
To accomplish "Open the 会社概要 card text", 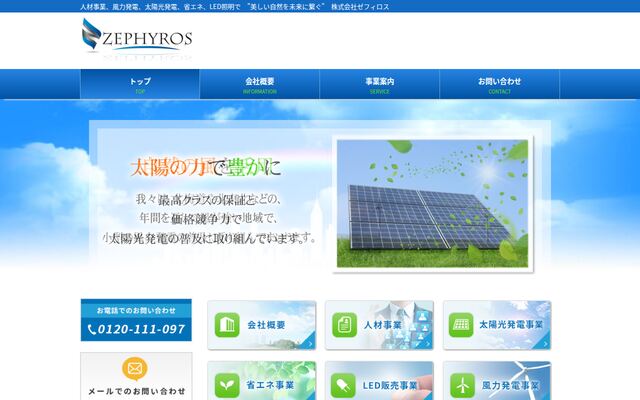I will point(266,325).
